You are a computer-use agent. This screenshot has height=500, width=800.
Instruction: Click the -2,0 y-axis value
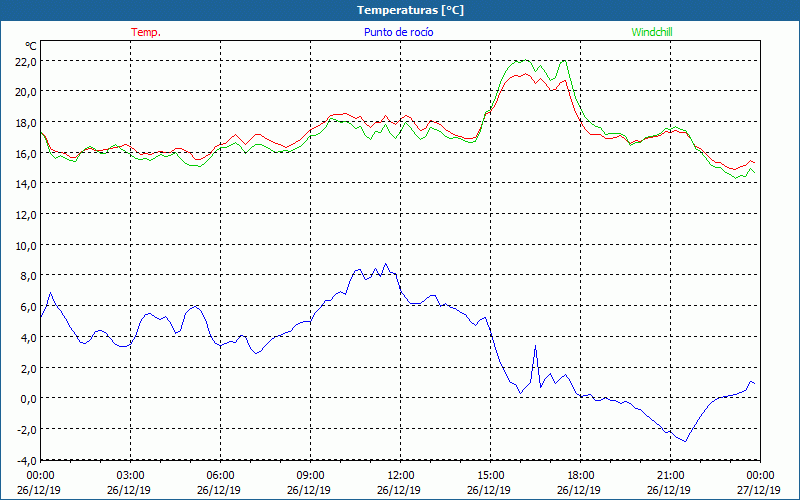click(x=26, y=430)
